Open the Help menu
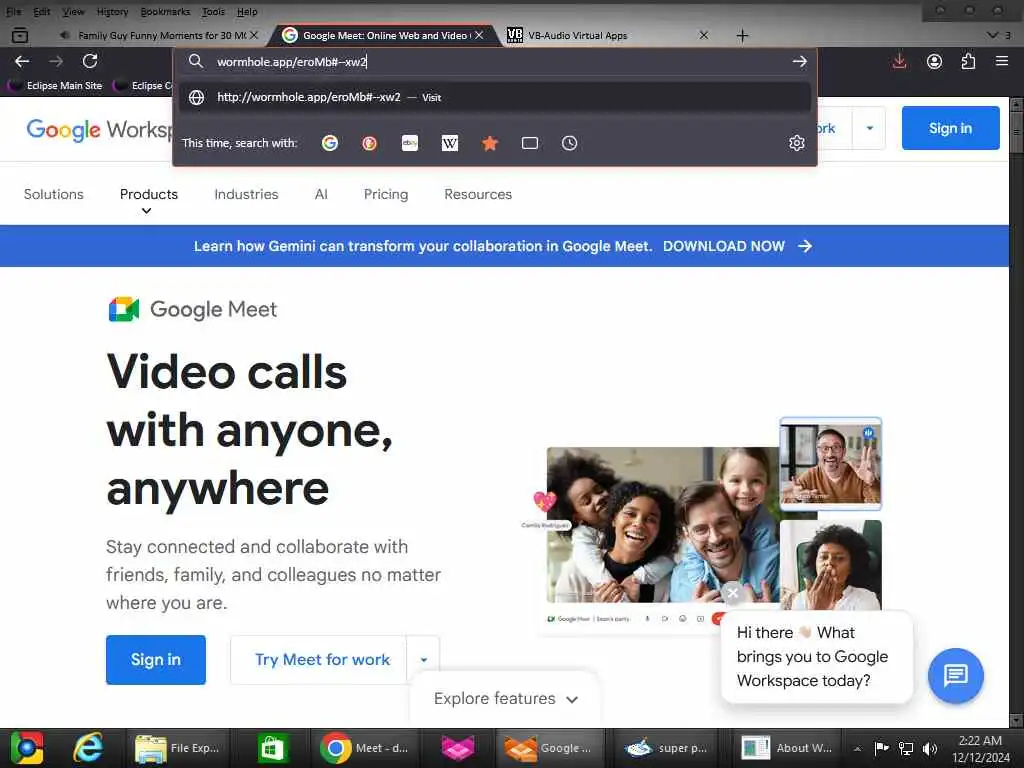This screenshot has width=1024, height=768. (x=247, y=12)
